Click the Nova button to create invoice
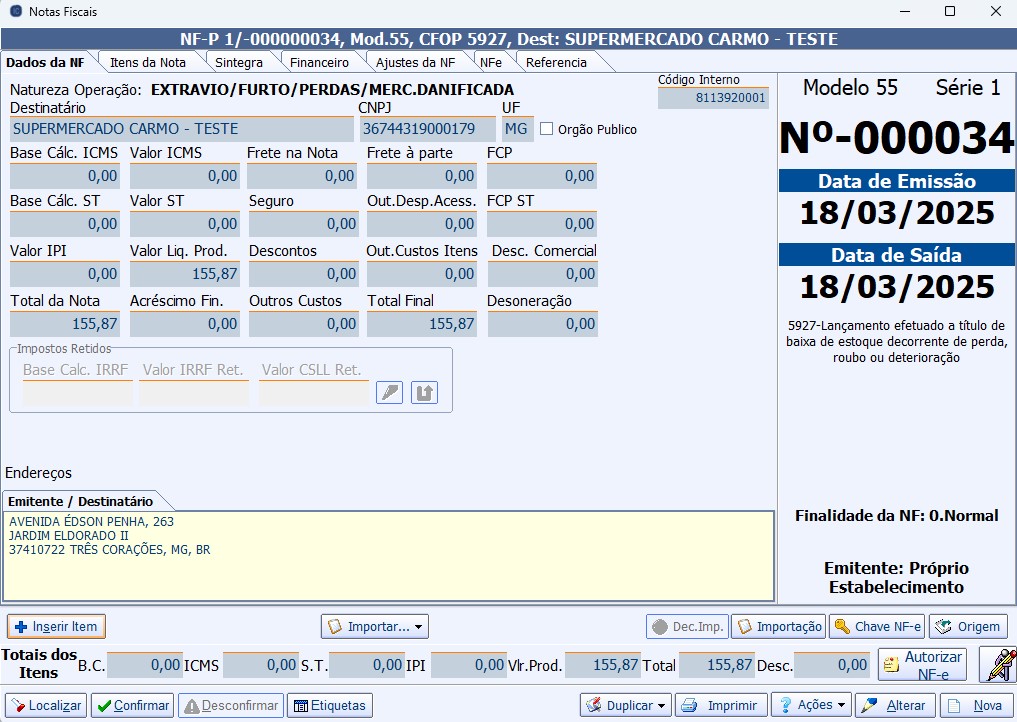Image resolution: width=1017 pixels, height=722 pixels. pyautogui.click(x=976, y=705)
